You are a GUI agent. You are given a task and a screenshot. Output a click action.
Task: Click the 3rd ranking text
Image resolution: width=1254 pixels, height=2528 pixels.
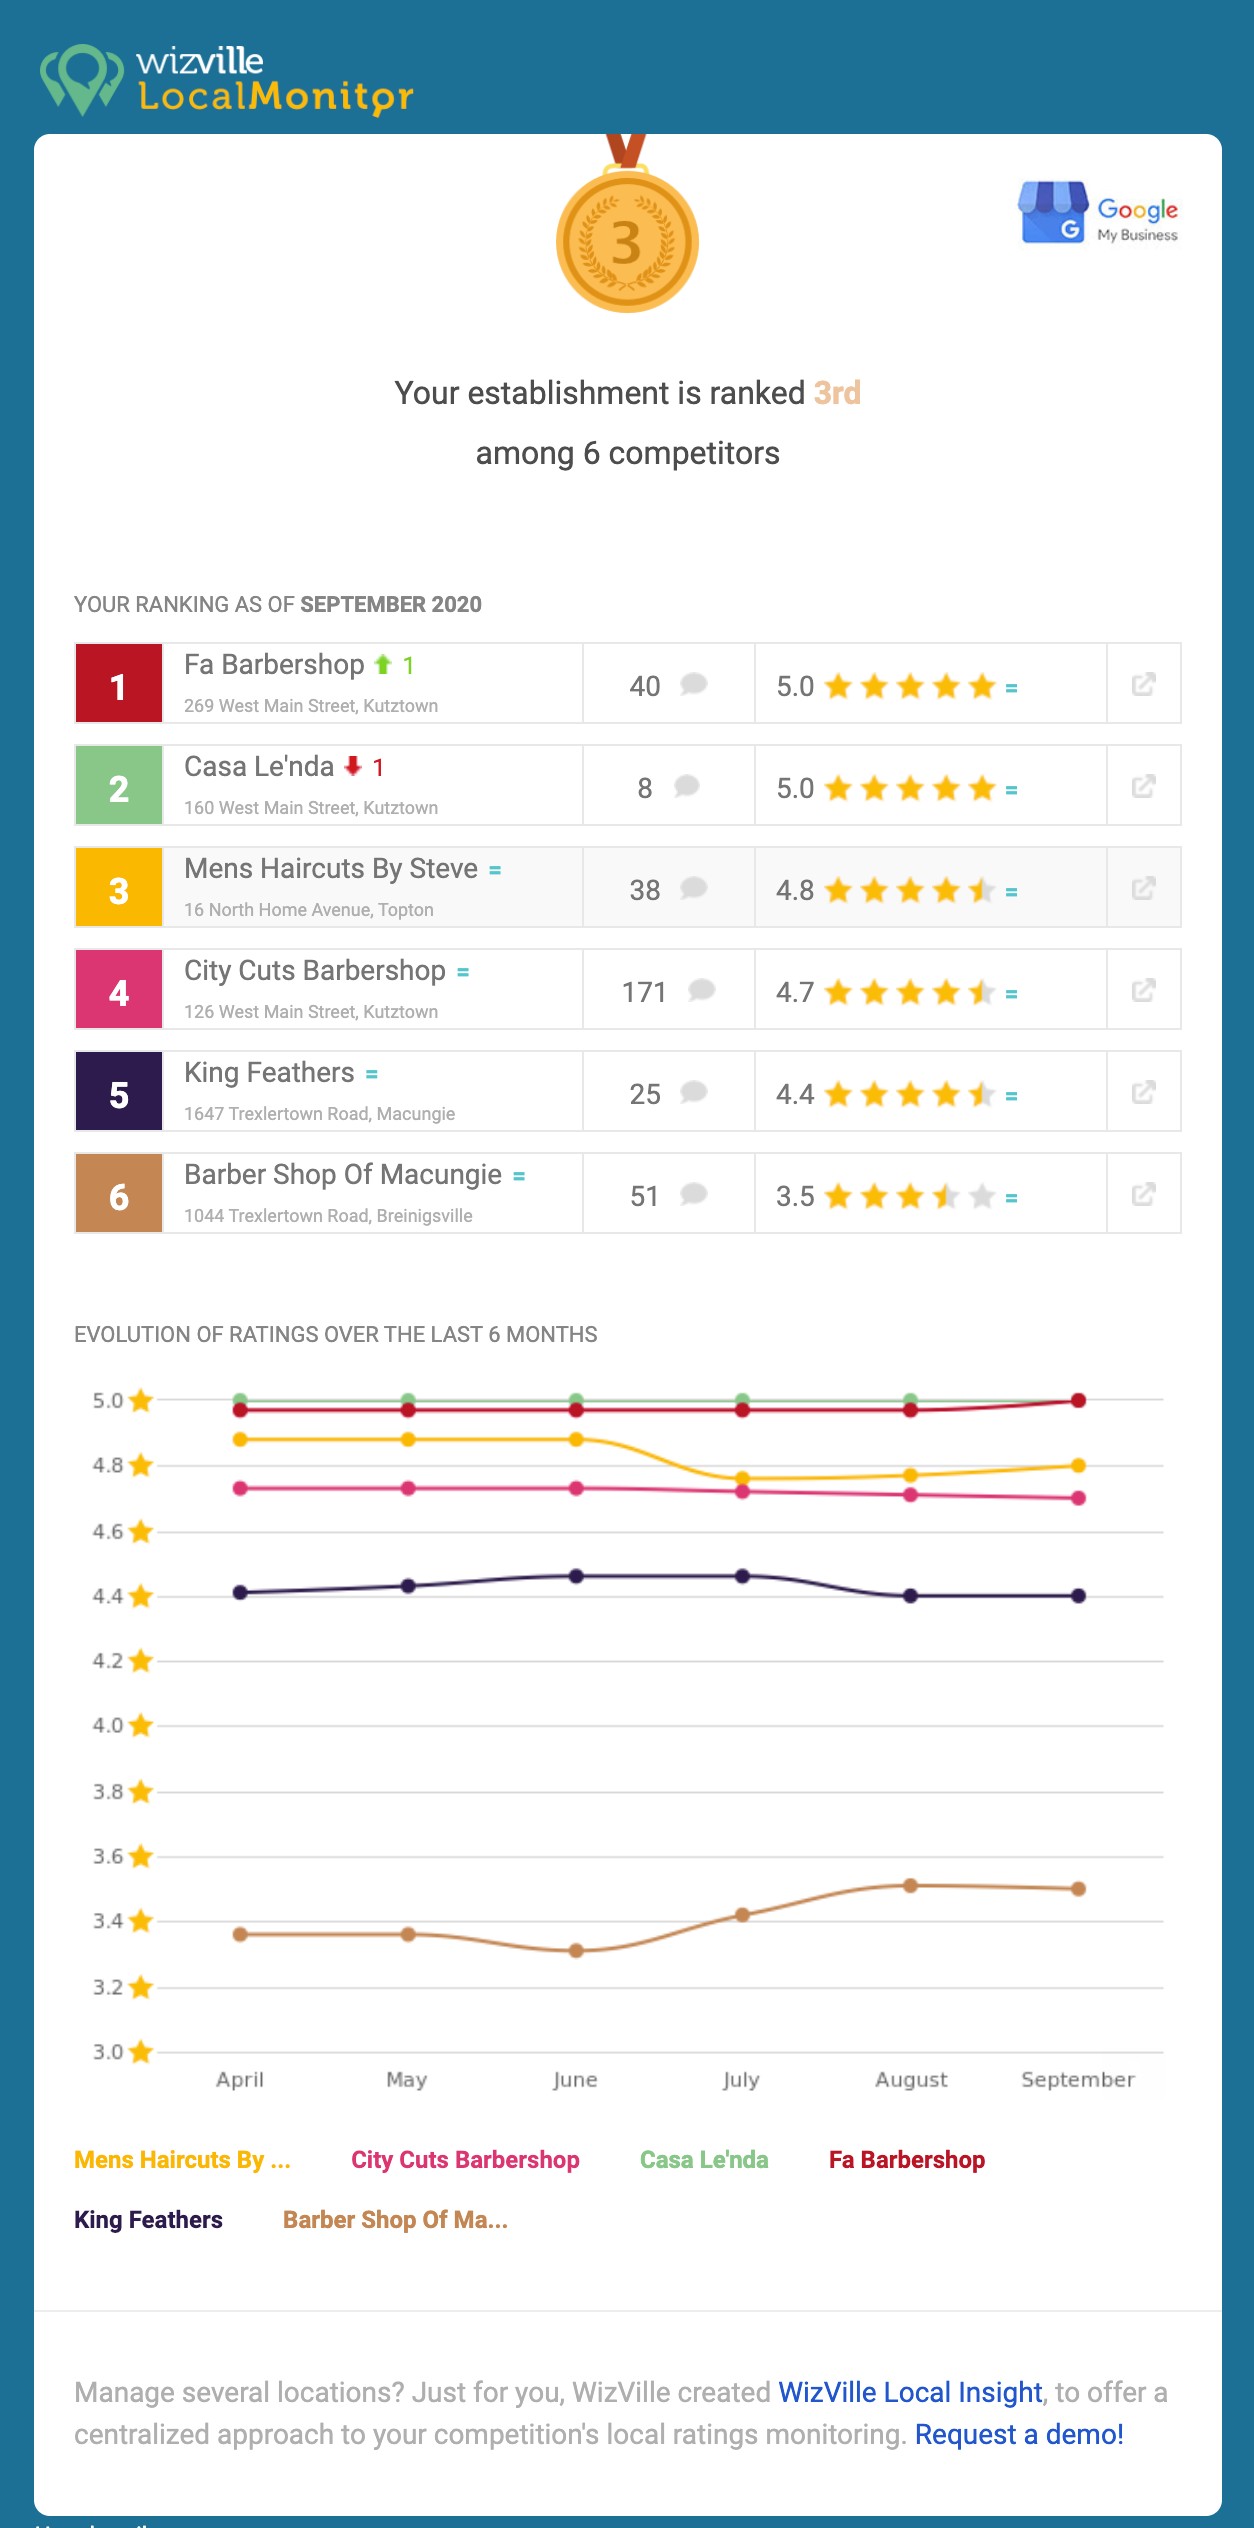tap(837, 393)
